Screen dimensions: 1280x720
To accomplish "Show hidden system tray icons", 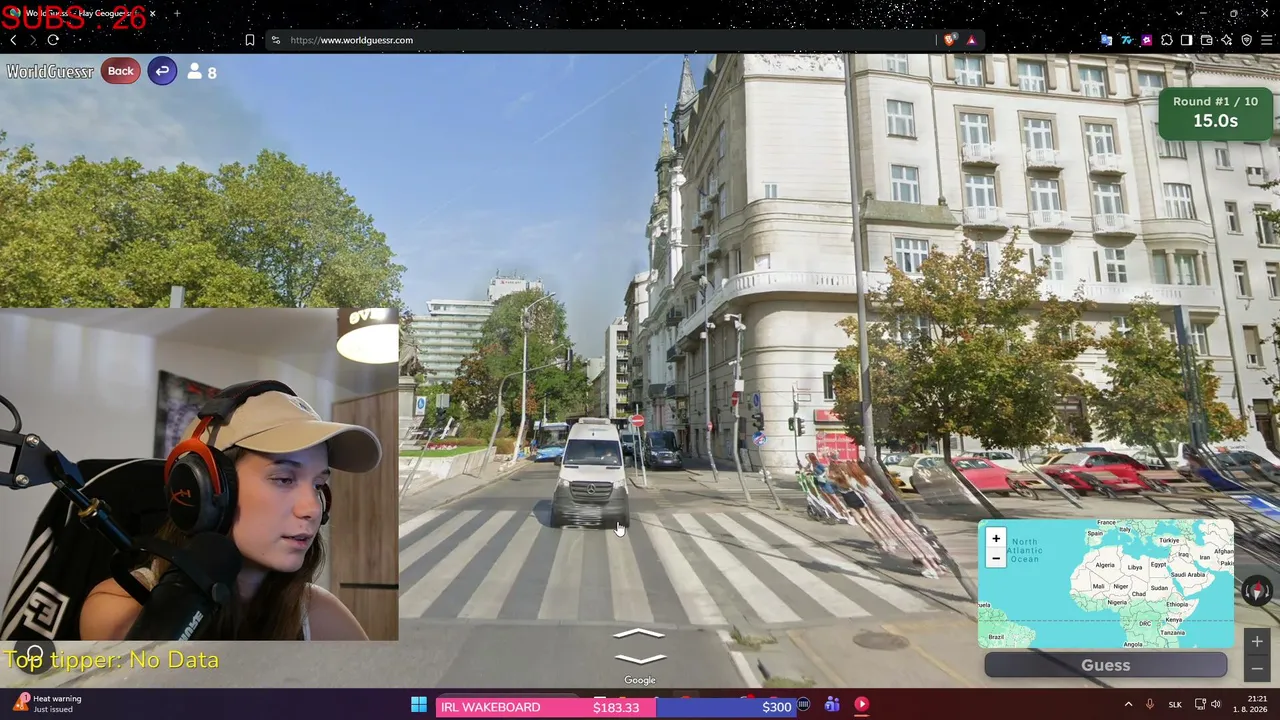I will coord(1128,705).
